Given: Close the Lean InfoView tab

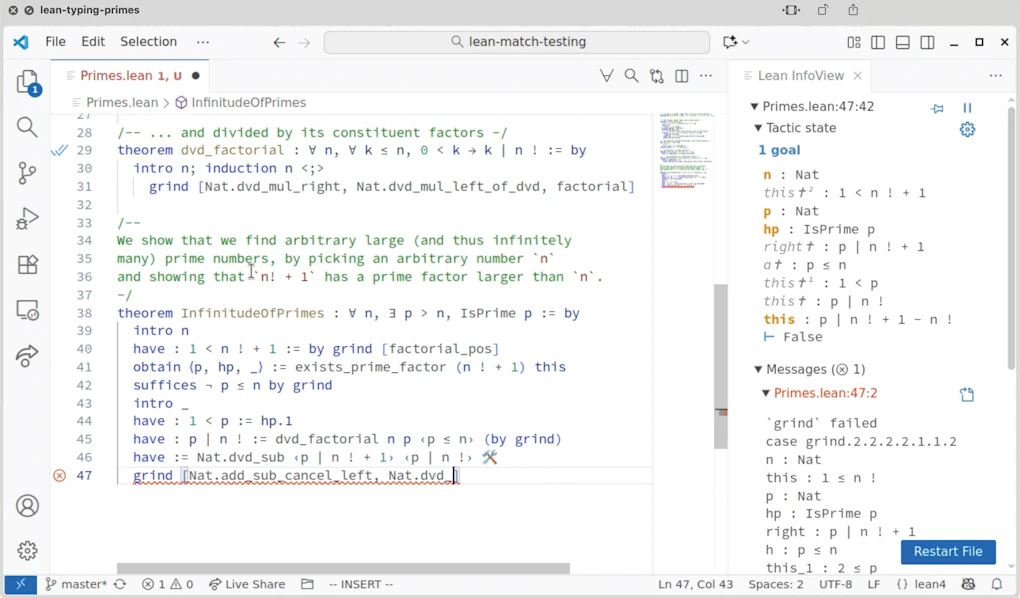Looking at the screenshot, I should click(857, 76).
